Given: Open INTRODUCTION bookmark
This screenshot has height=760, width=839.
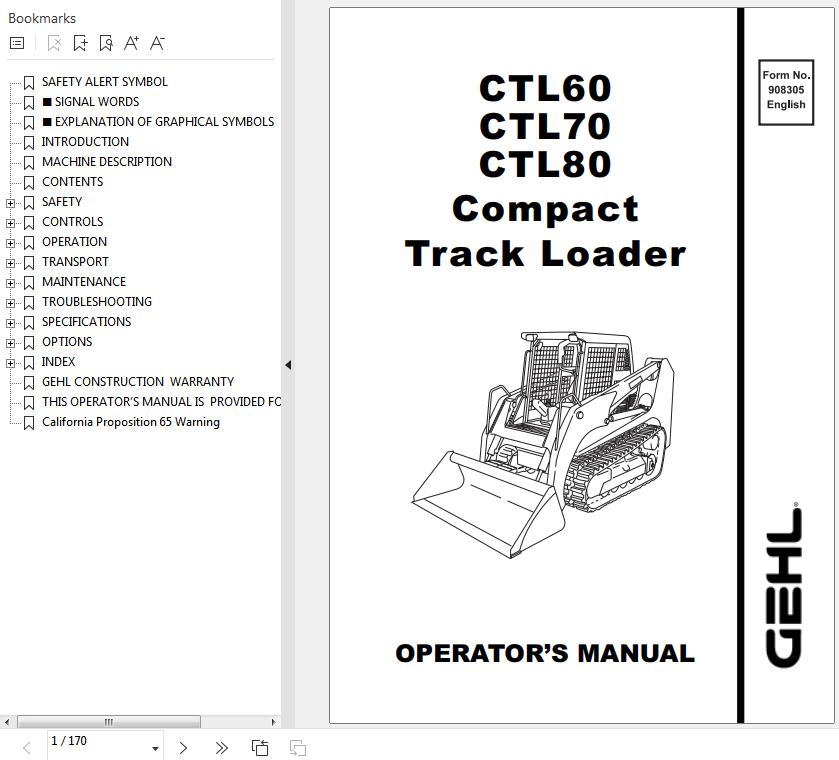Looking at the screenshot, I should click(x=86, y=142).
